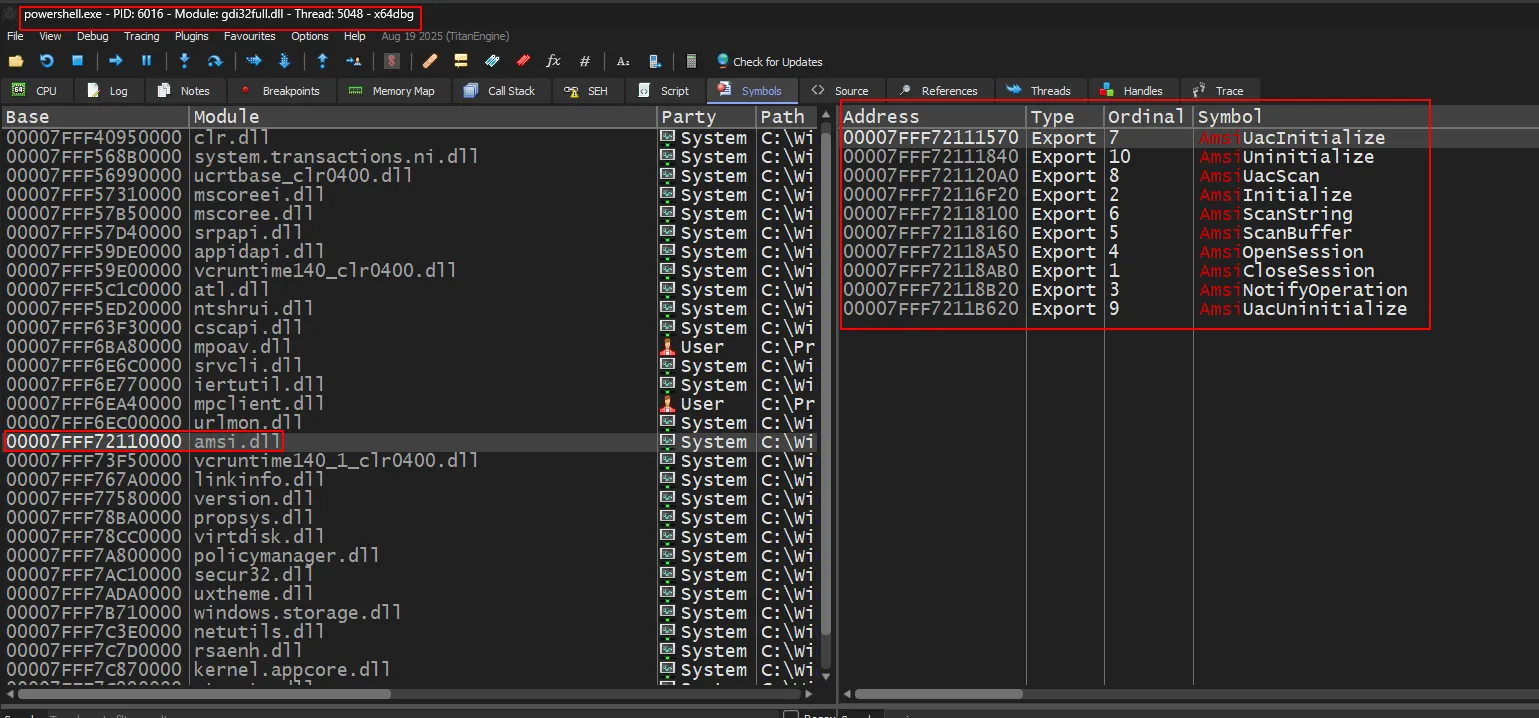Open the calculator icon in toolbar

coord(691,61)
